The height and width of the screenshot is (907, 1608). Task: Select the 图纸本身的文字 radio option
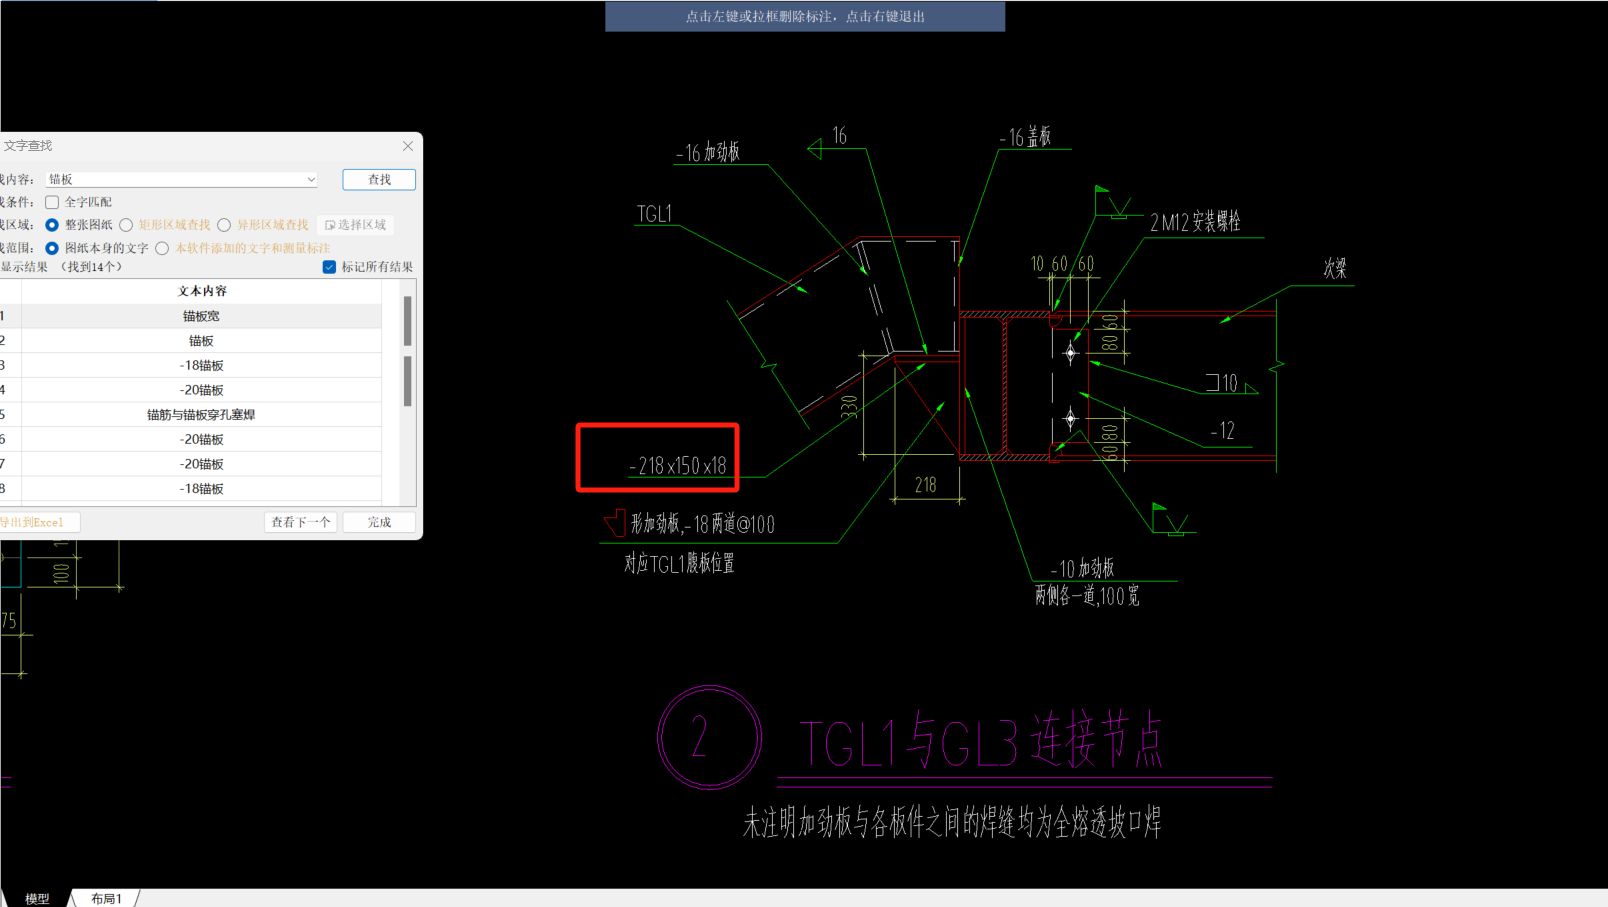52,248
